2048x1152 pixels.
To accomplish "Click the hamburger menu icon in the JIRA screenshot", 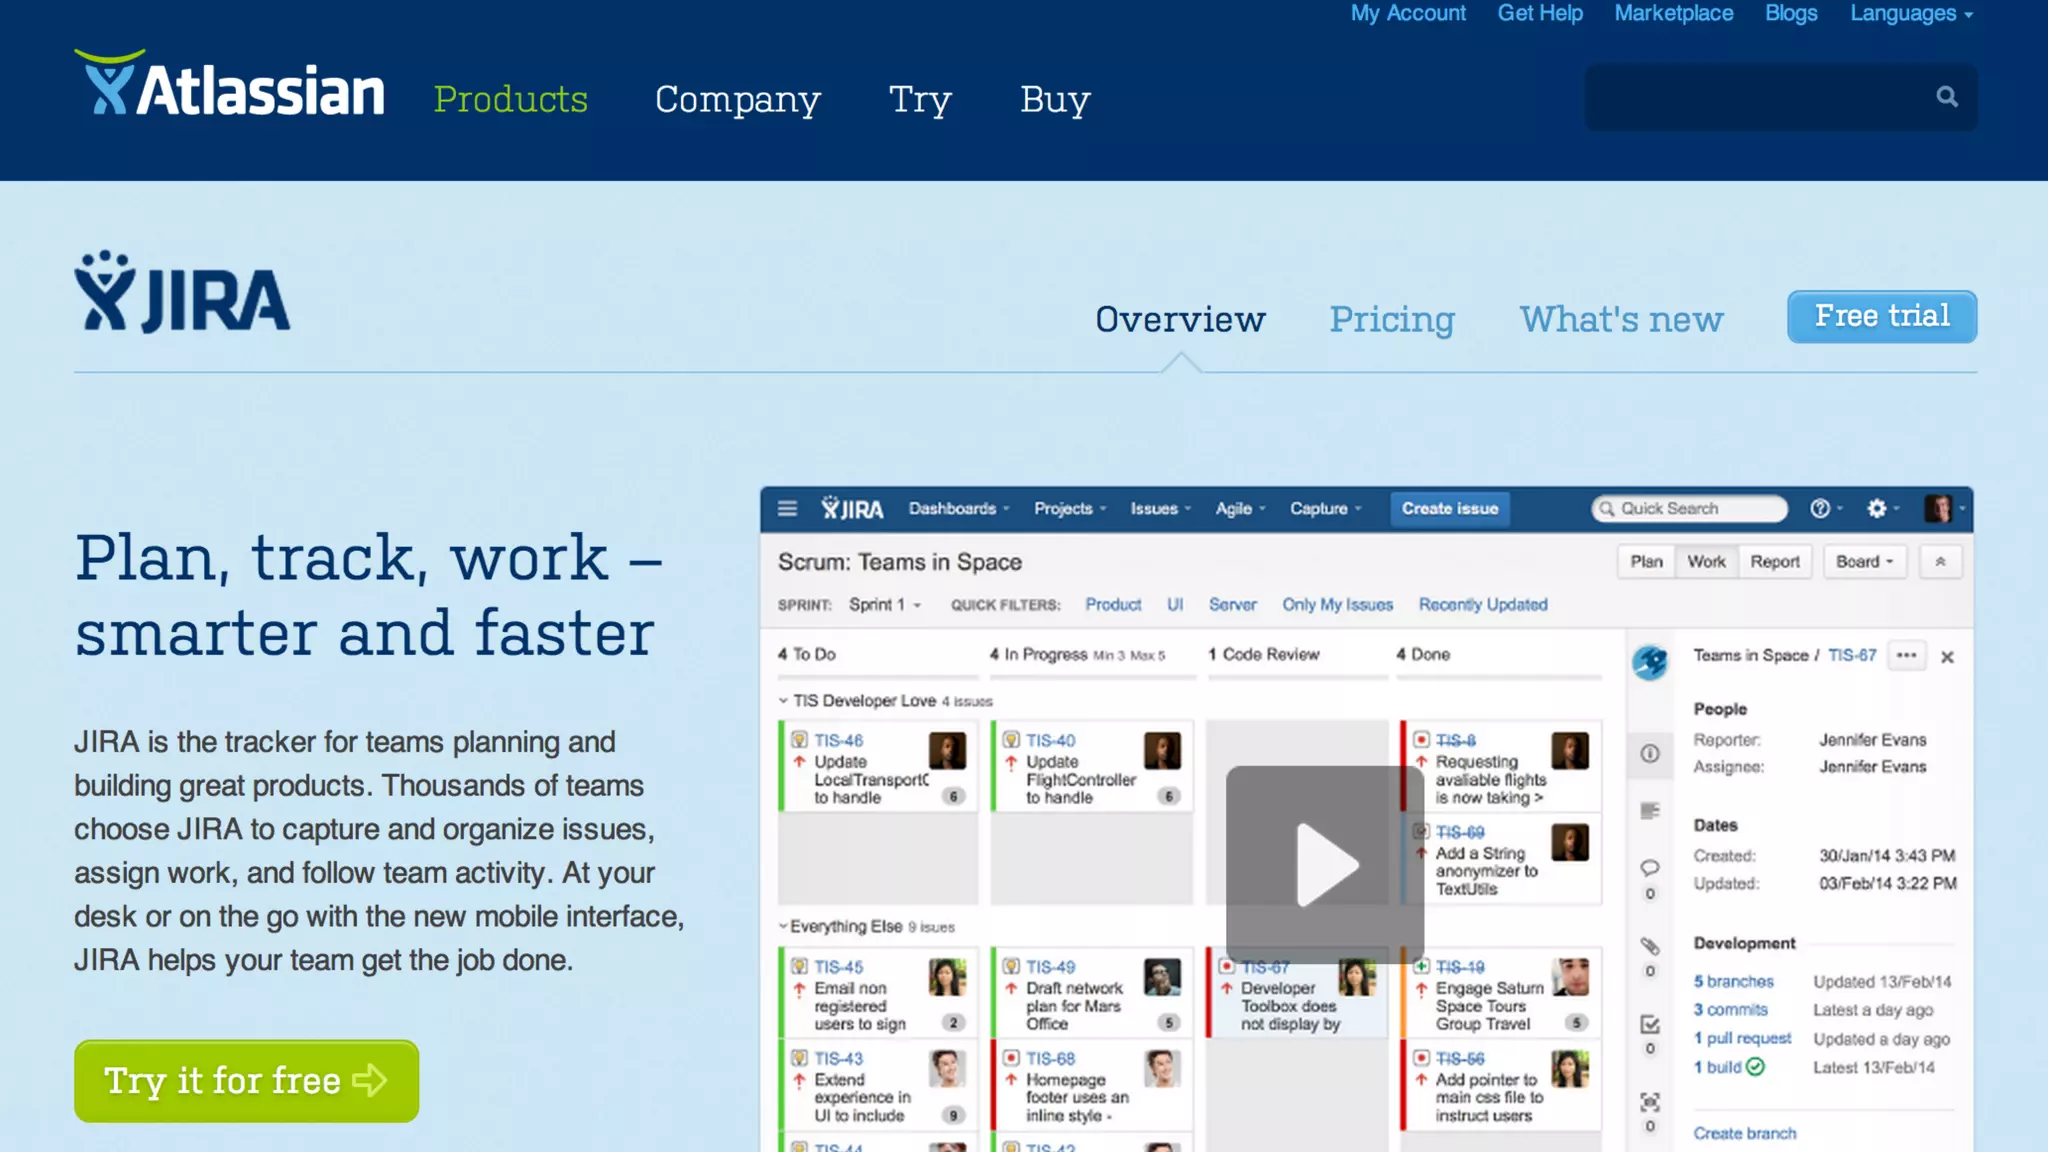I will pyautogui.click(x=787, y=509).
